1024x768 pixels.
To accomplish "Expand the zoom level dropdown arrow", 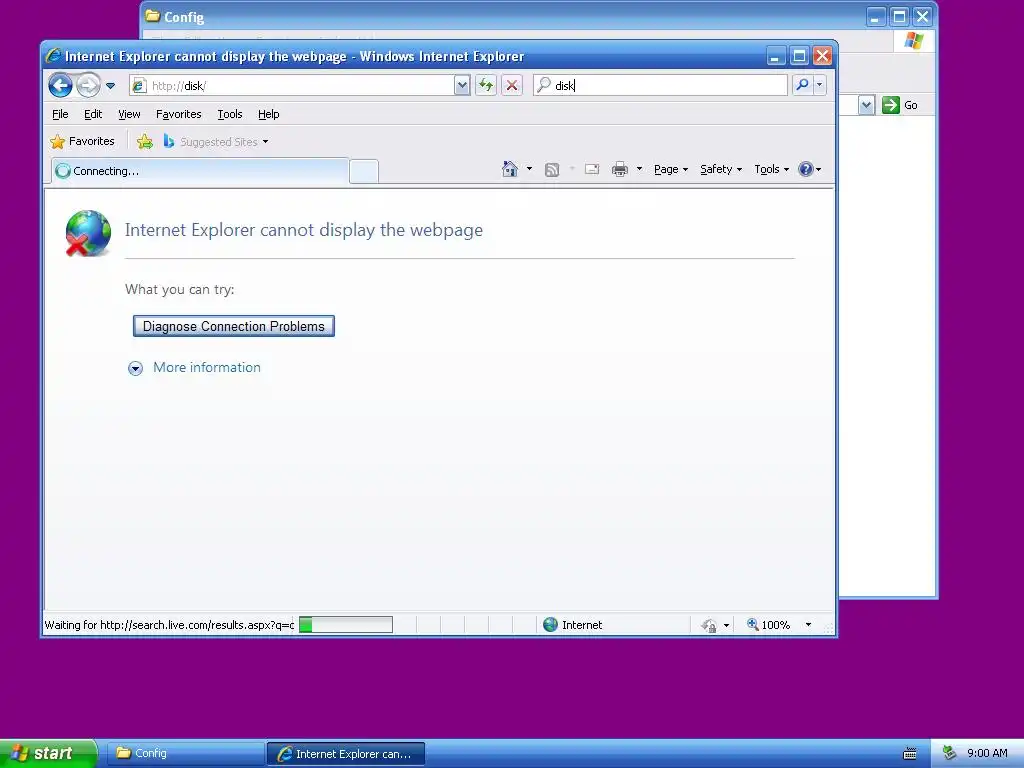I will (x=808, y=625).
